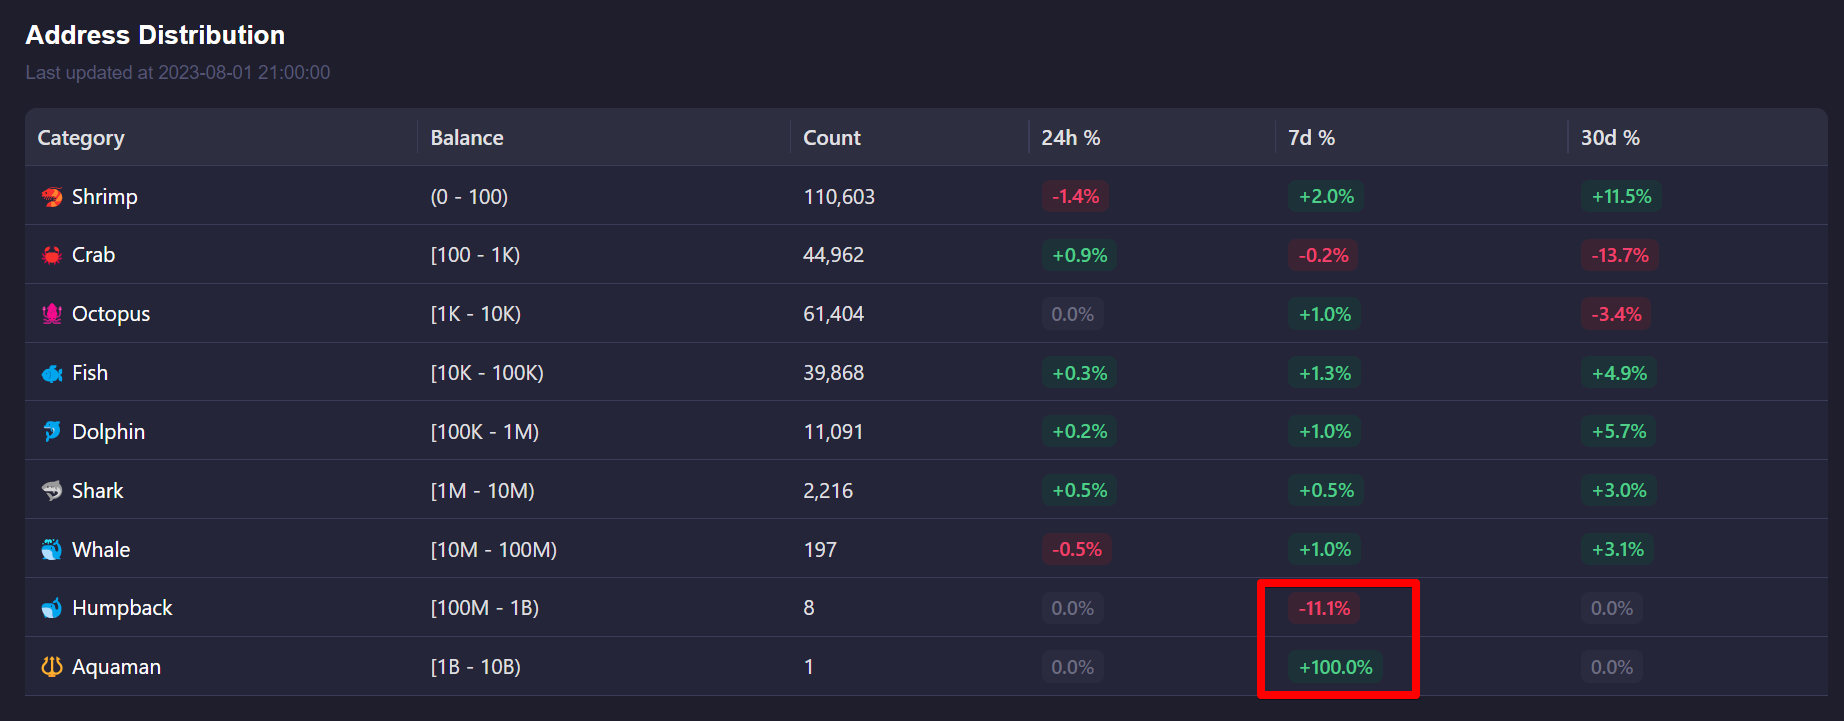This screenshot has height=721, width=1844.
Task: Click the Aquaman 7d badge +100.0%
Action: [x=1335, y=667]
